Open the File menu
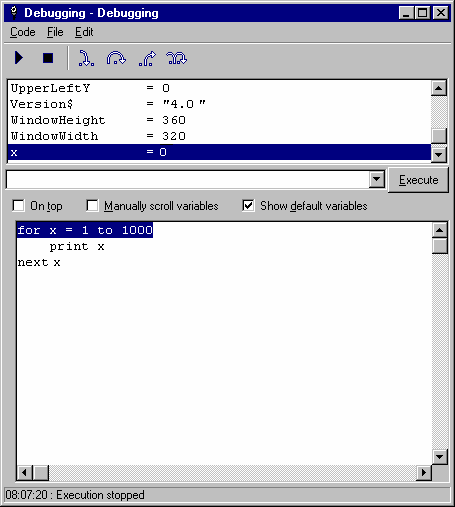The image size is (455, 507). (55, 32)
